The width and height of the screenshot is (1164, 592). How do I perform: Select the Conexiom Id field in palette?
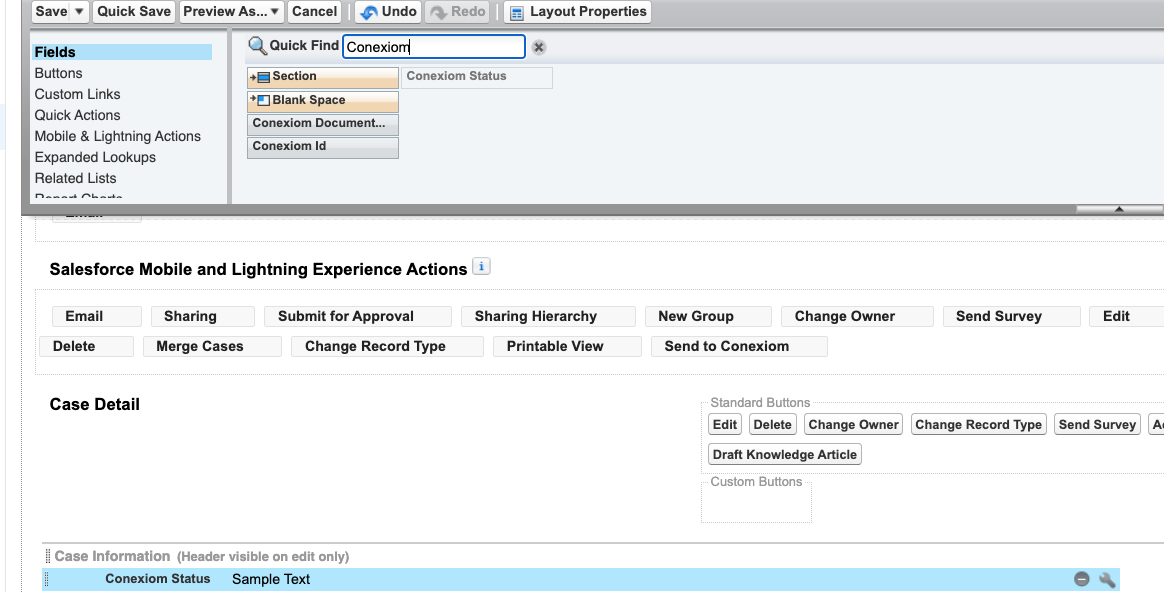322,147
